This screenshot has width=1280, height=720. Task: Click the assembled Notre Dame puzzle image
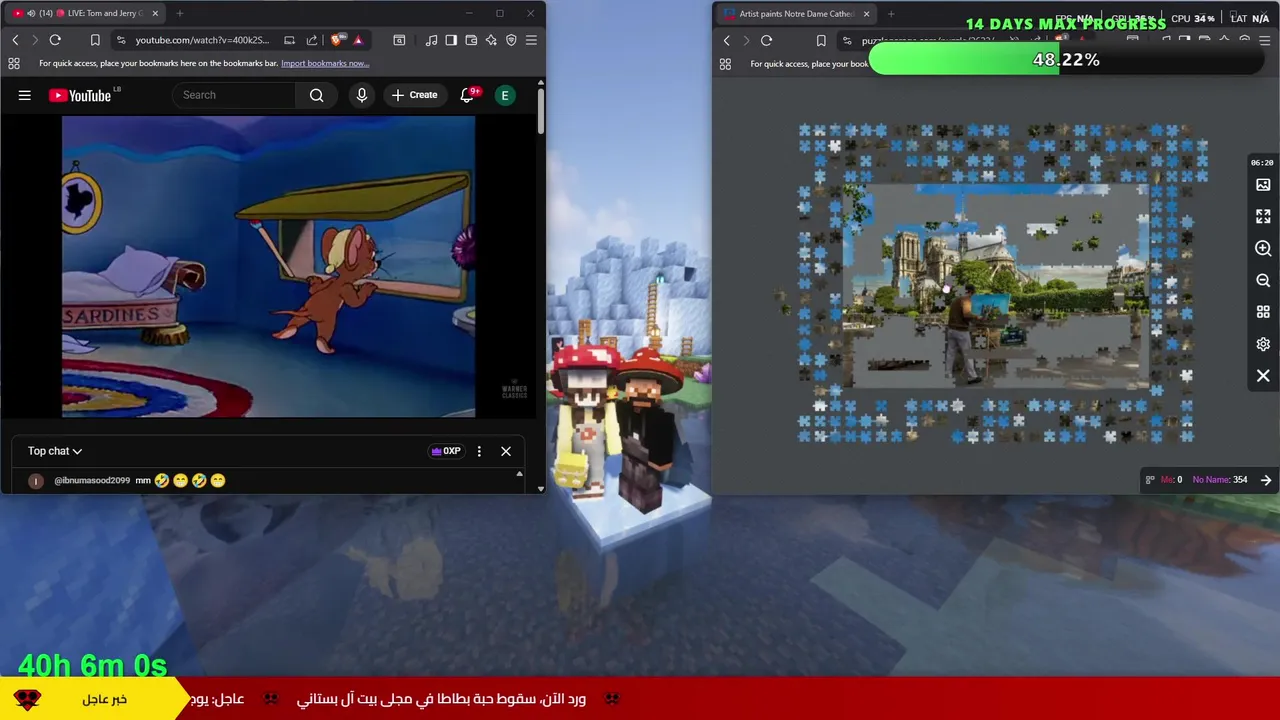click(995, 285)
